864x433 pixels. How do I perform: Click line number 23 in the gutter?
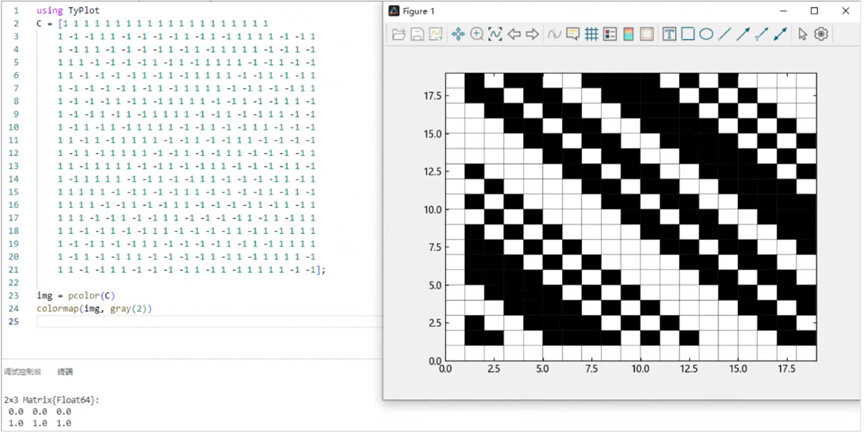14,295
